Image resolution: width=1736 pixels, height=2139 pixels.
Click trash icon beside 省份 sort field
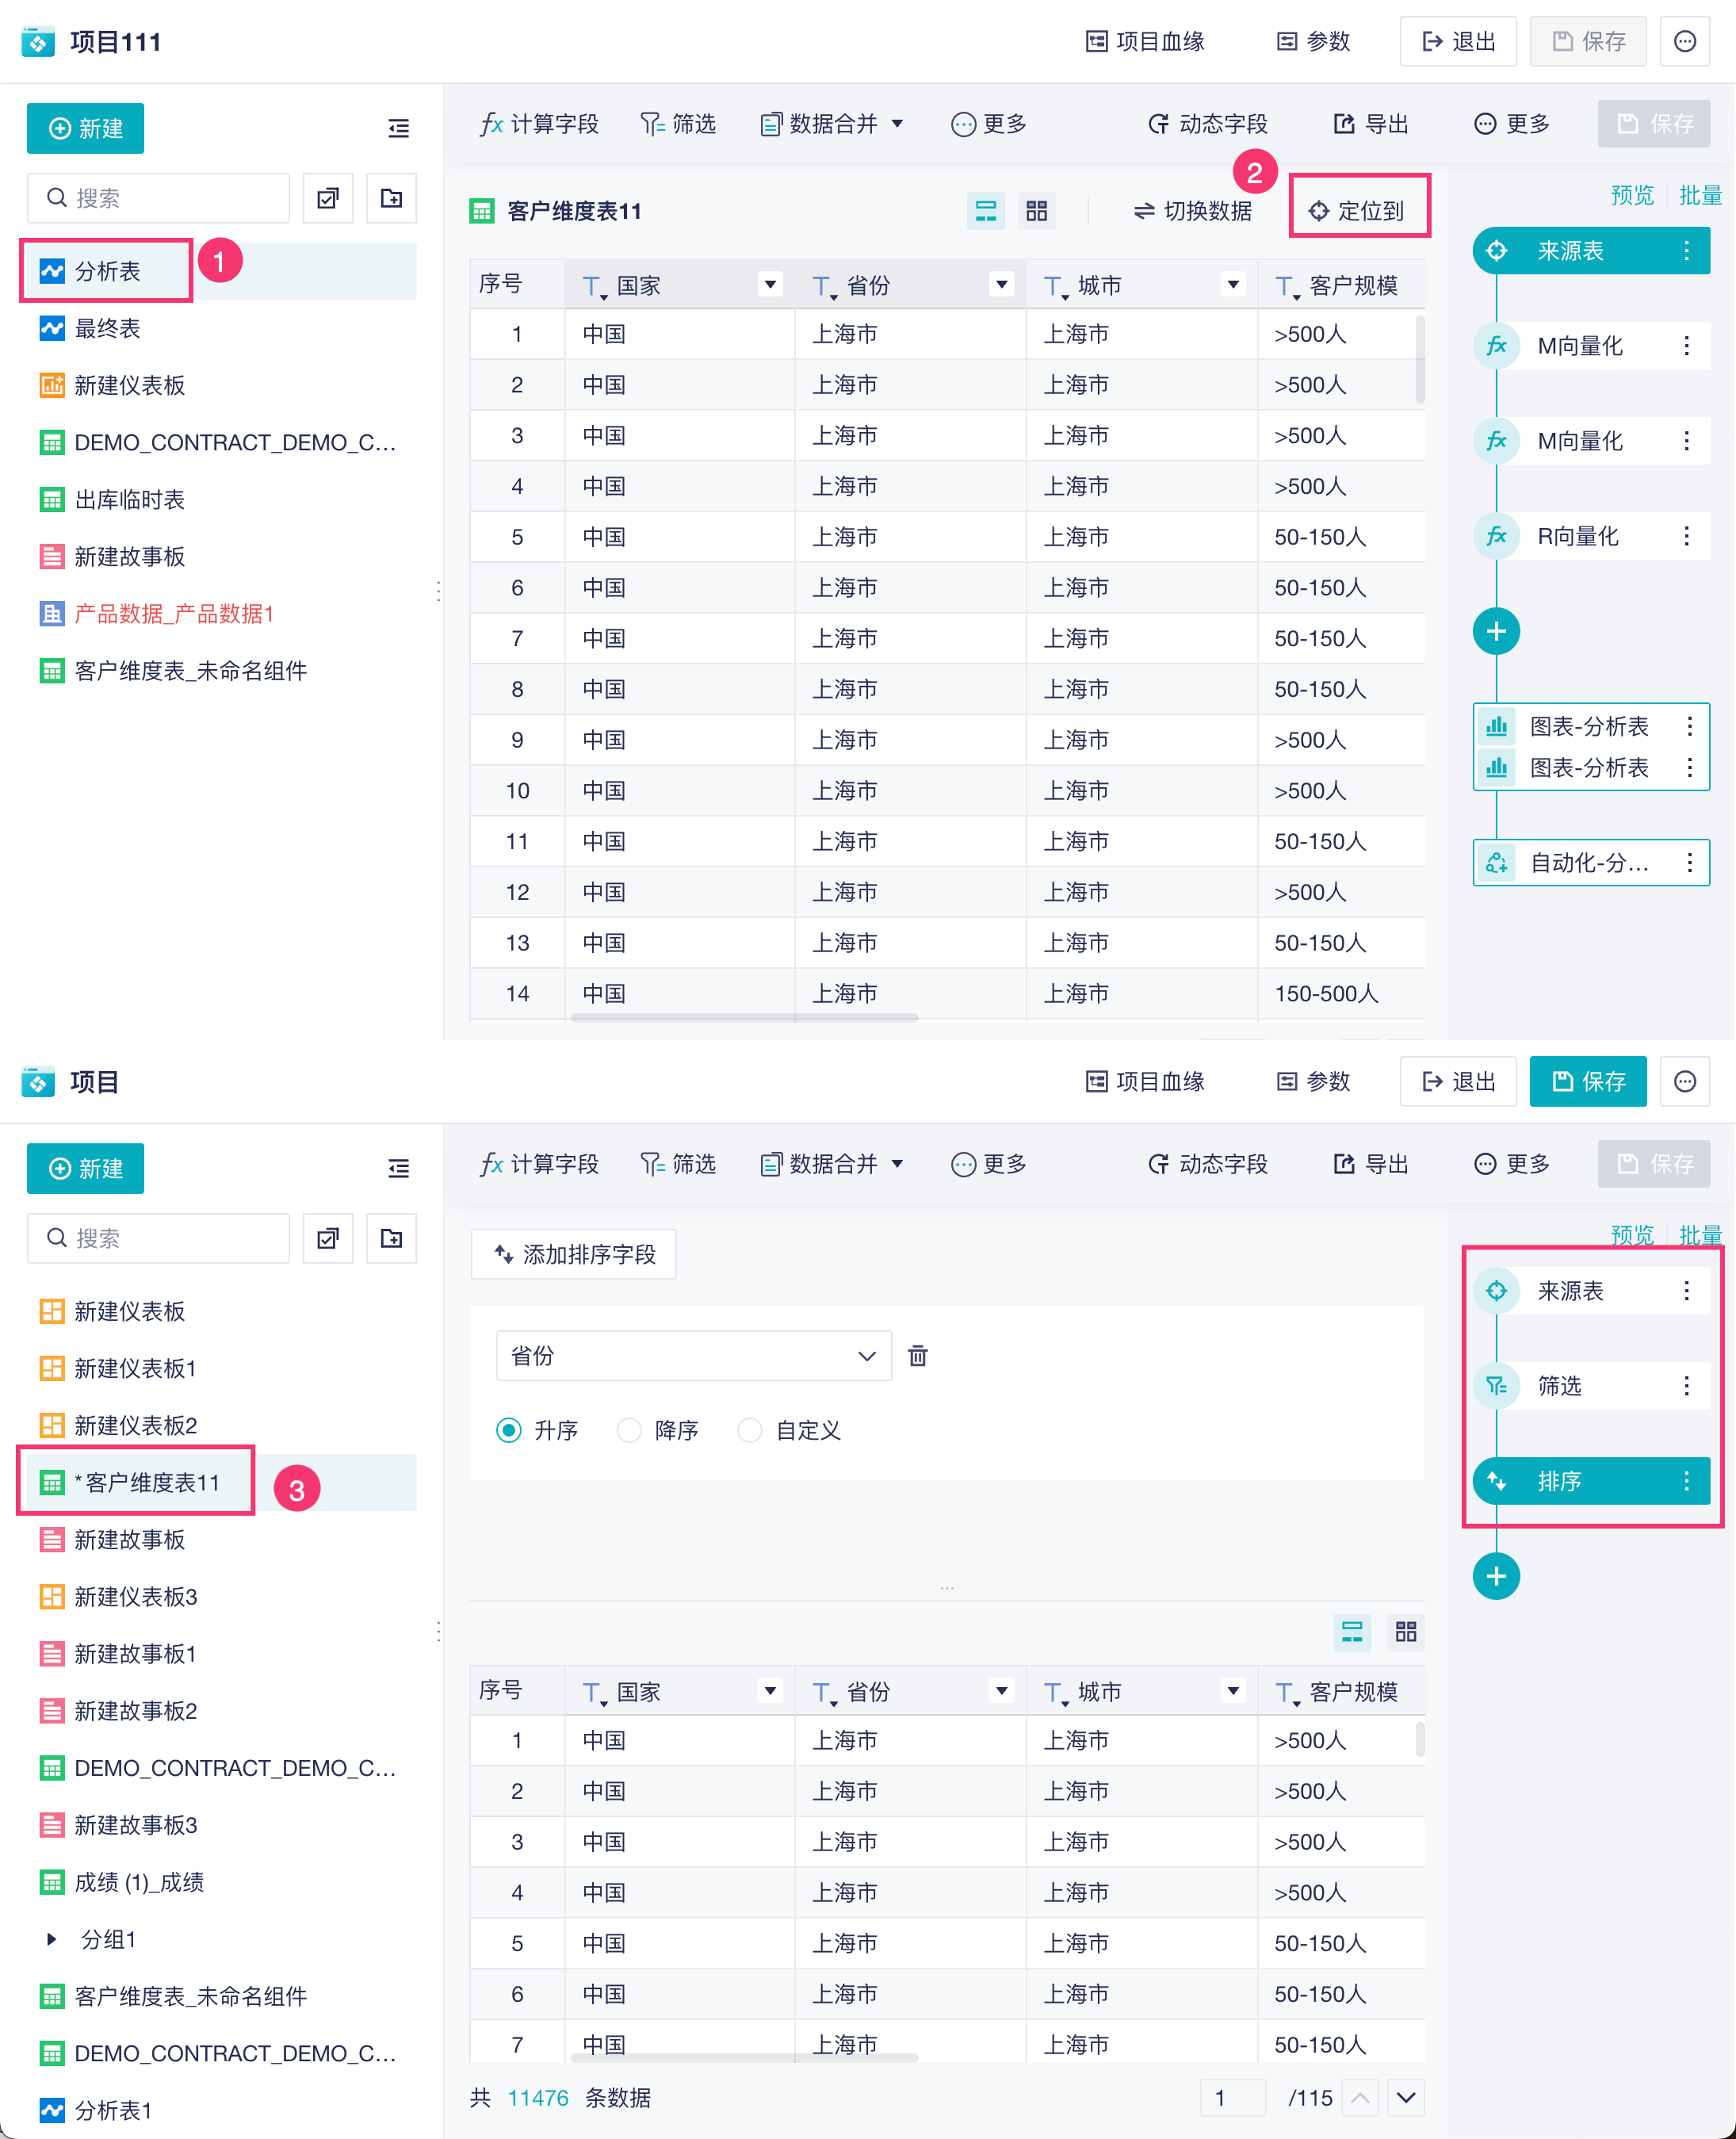[917, 1356]
